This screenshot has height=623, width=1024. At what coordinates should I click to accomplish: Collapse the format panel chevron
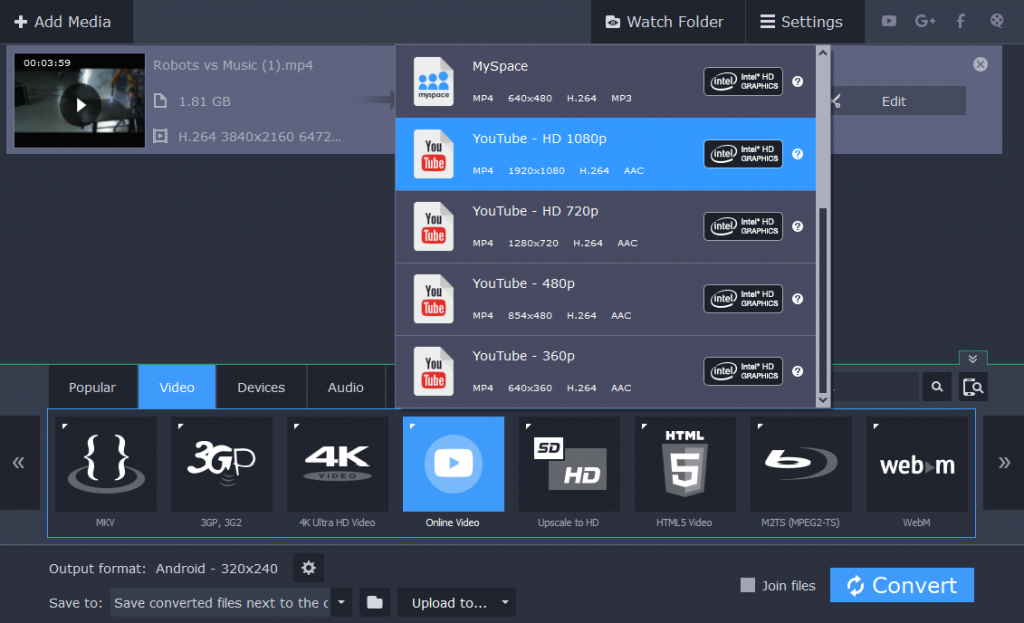(973, 359)
